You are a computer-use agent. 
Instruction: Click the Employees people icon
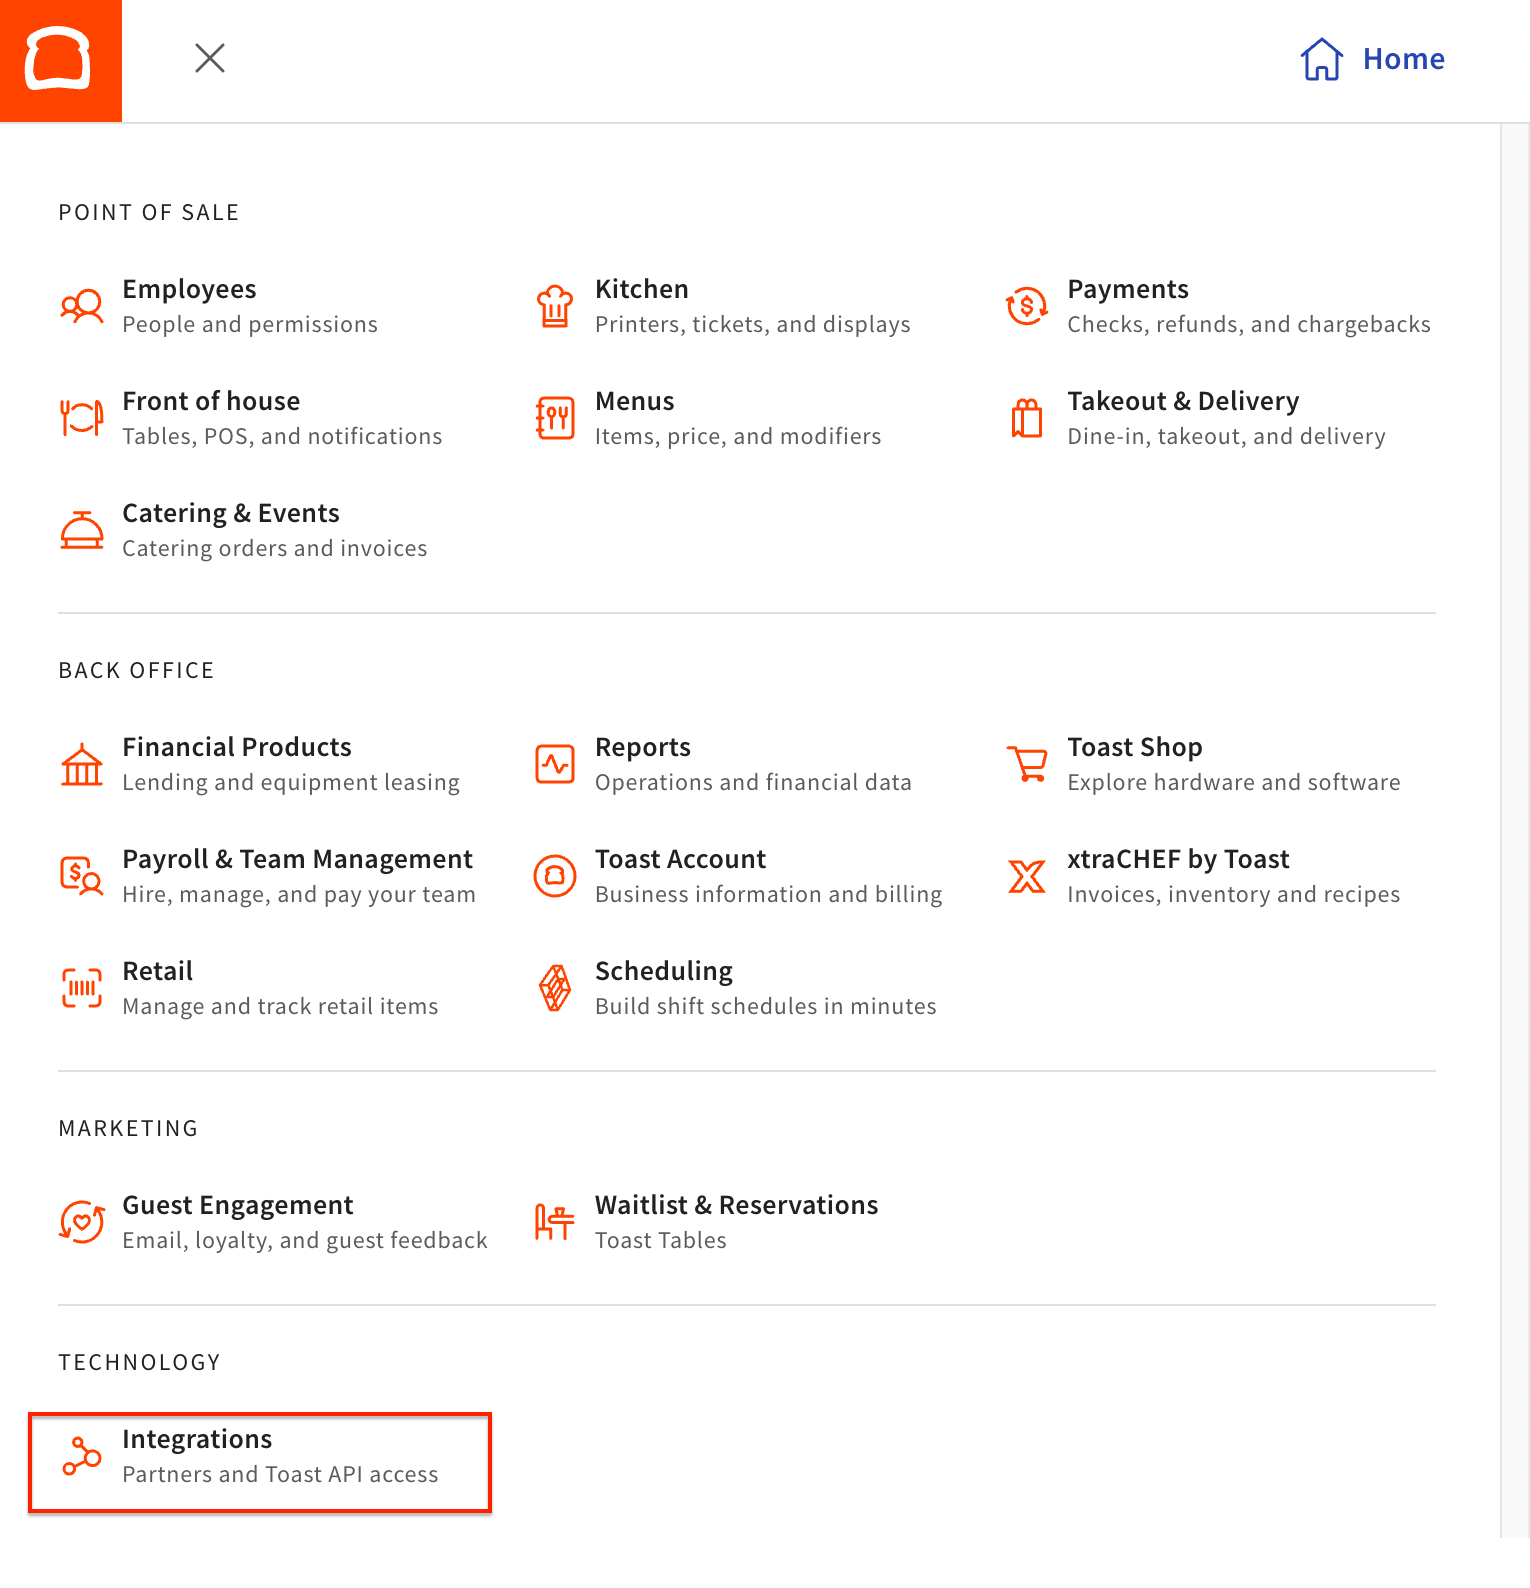[82, 306]
